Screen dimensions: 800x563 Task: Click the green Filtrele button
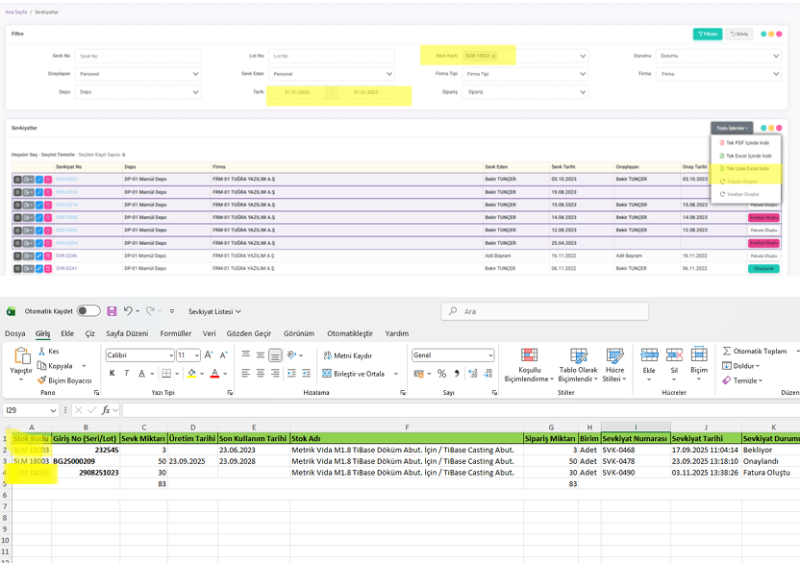tap(707, 33)
